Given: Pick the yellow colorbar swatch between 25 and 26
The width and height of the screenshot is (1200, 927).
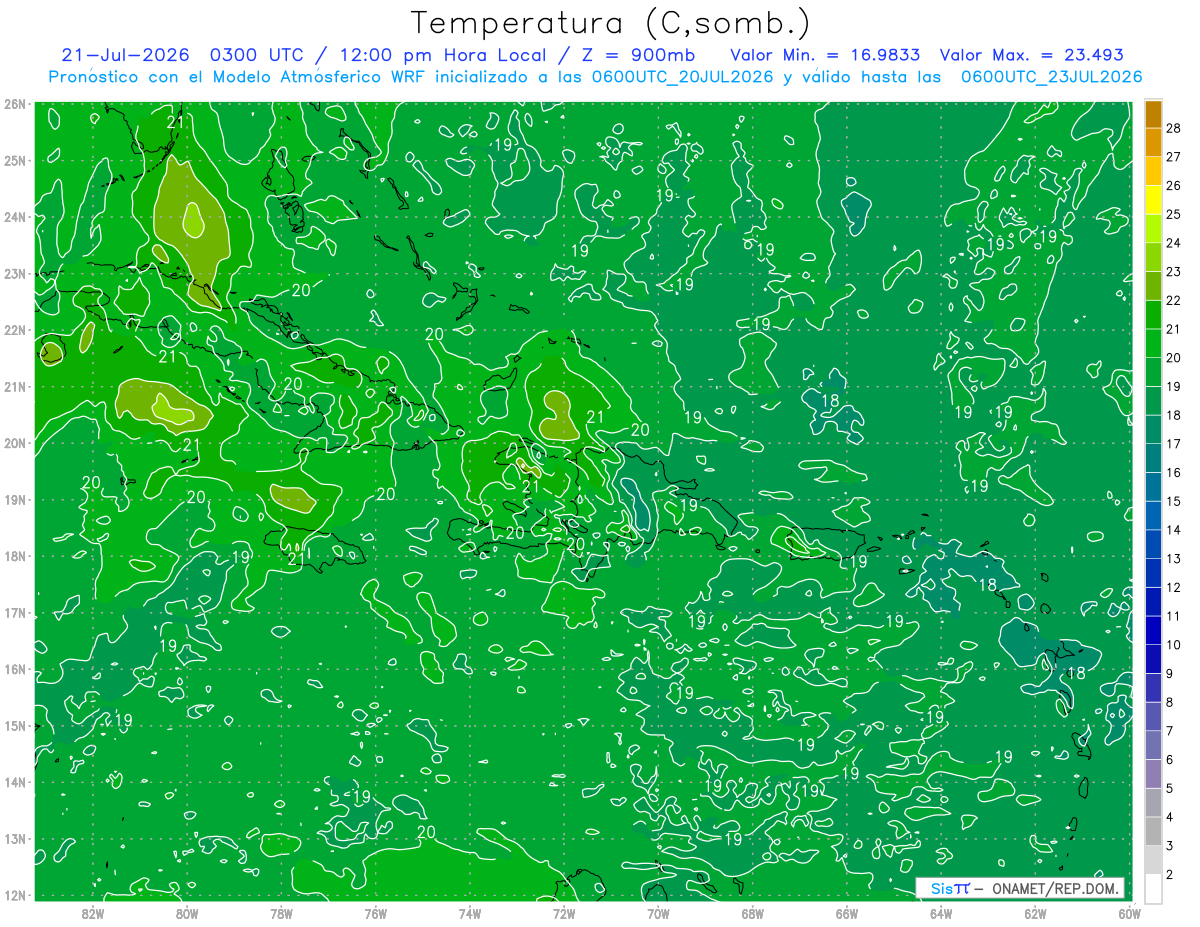Looking at the screenshot, I should [1153, 200].
